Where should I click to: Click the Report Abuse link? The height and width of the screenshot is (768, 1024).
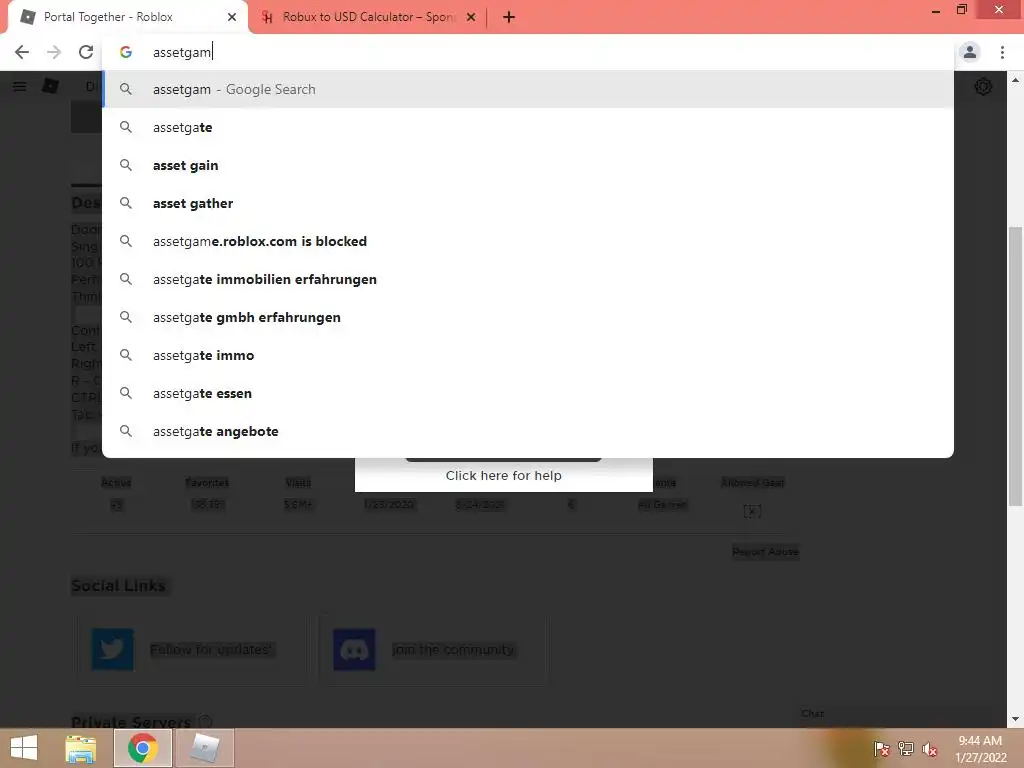click(765, 552)
